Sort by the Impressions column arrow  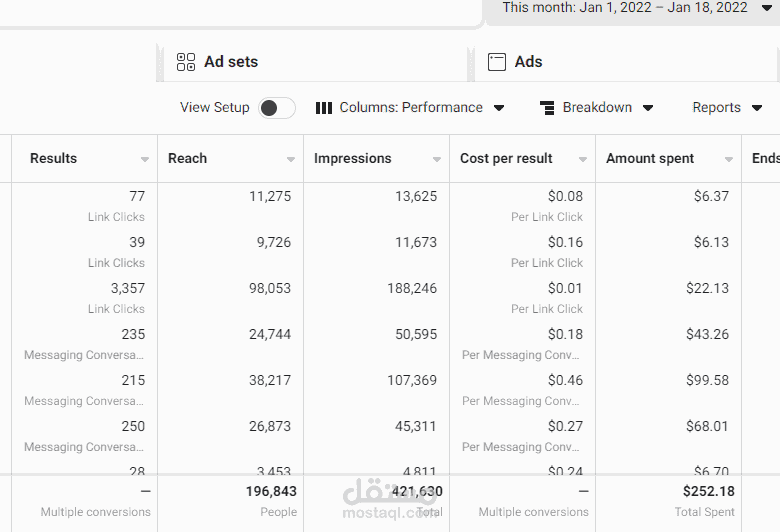point(437,160)
